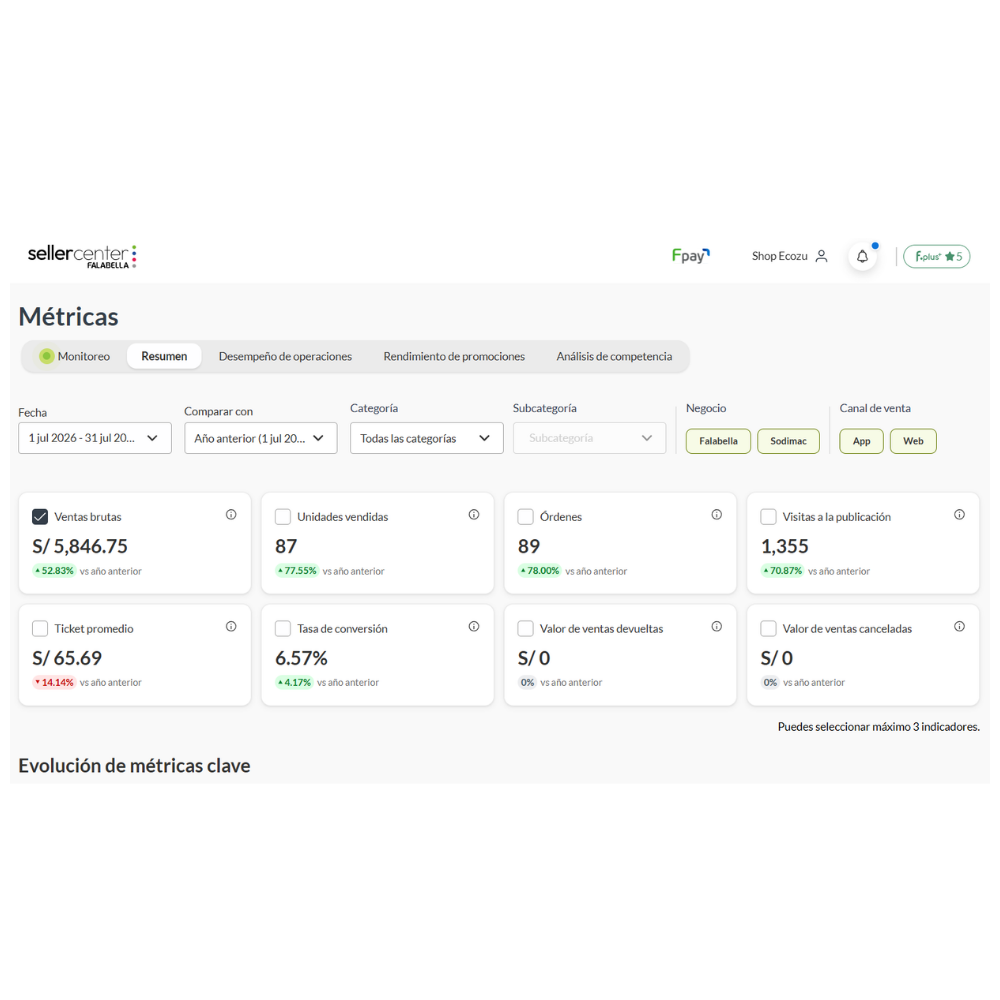The width and height of the screenshot is (1000, 1000).
Task: Check the Unidades vendidas checkbox
Action: tap(283, 517)
